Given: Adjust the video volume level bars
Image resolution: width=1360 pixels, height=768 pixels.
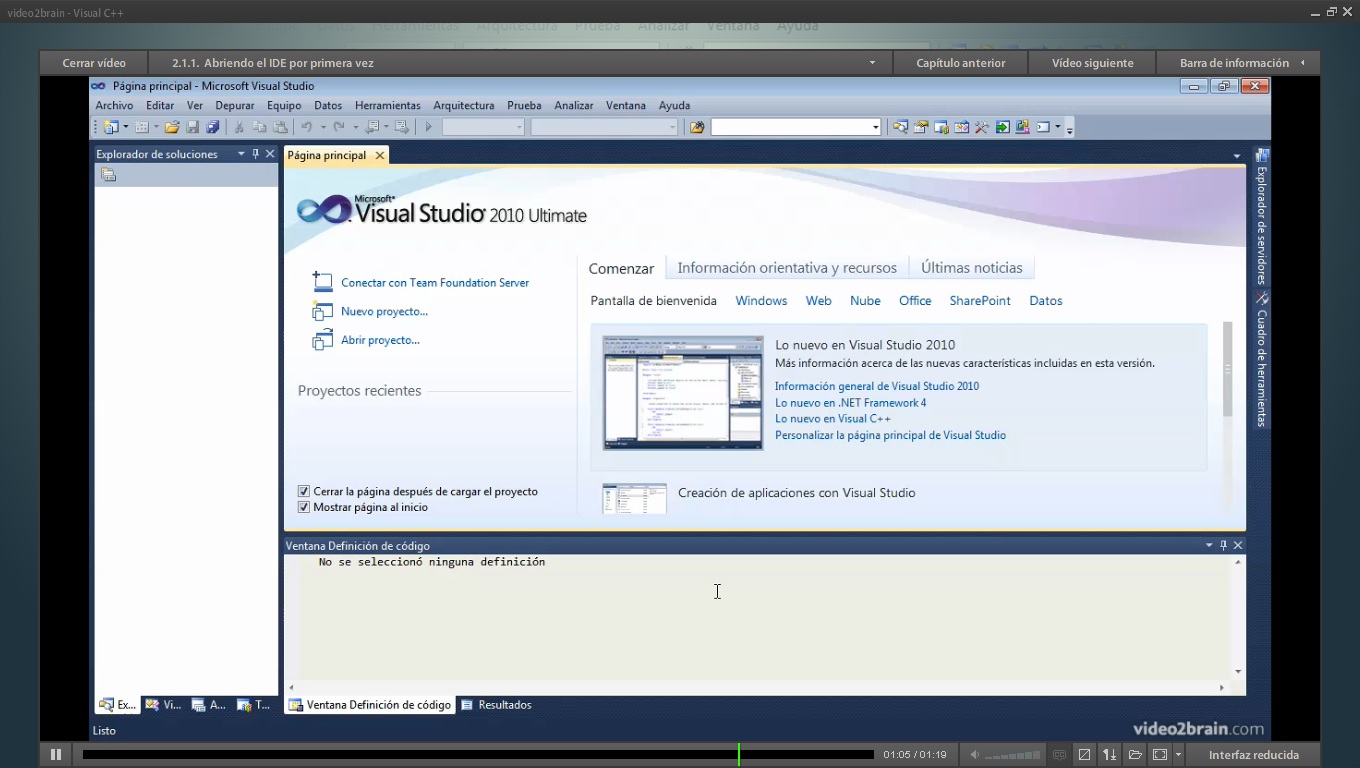Looking at the screenshot, I should tap(1013, 755).
